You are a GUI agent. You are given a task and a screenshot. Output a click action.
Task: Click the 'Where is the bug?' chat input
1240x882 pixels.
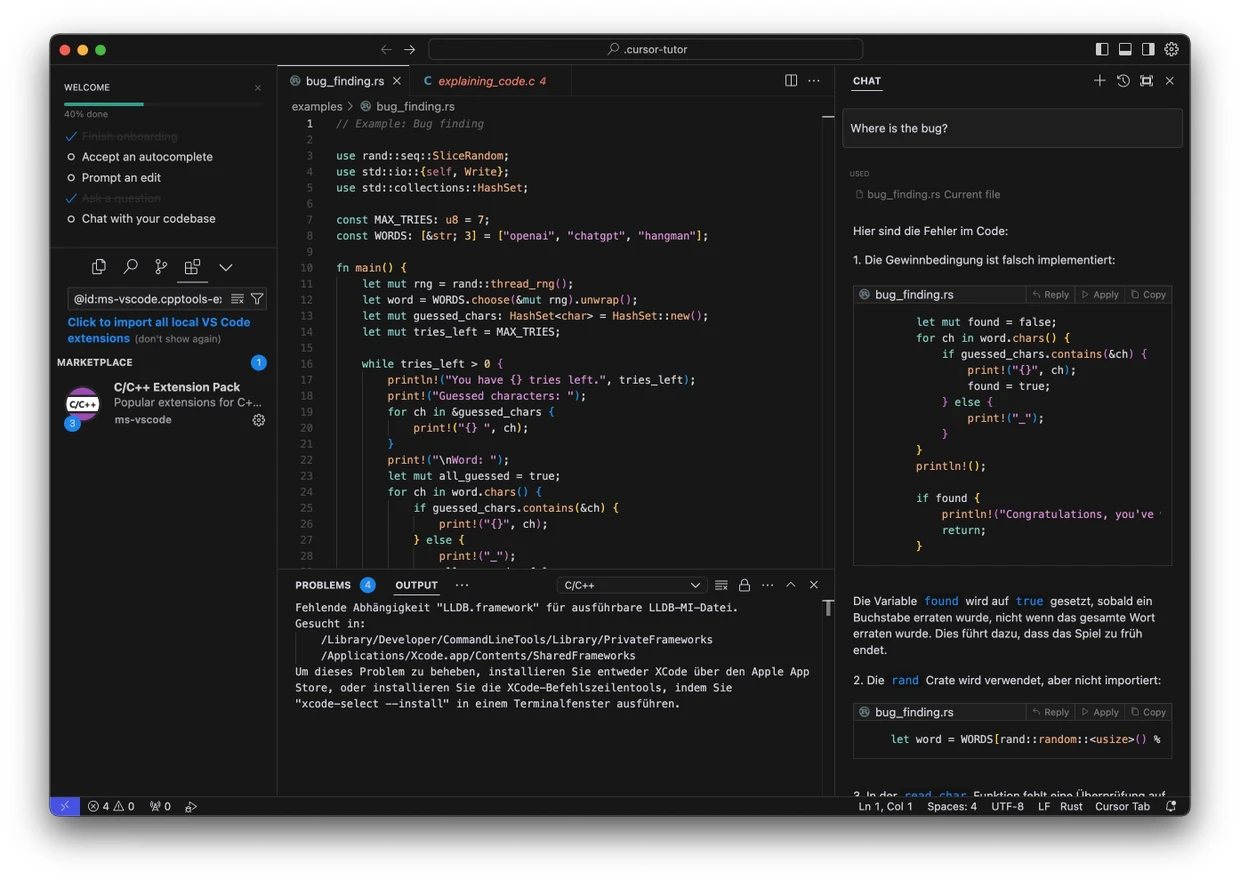[1012, 128]
